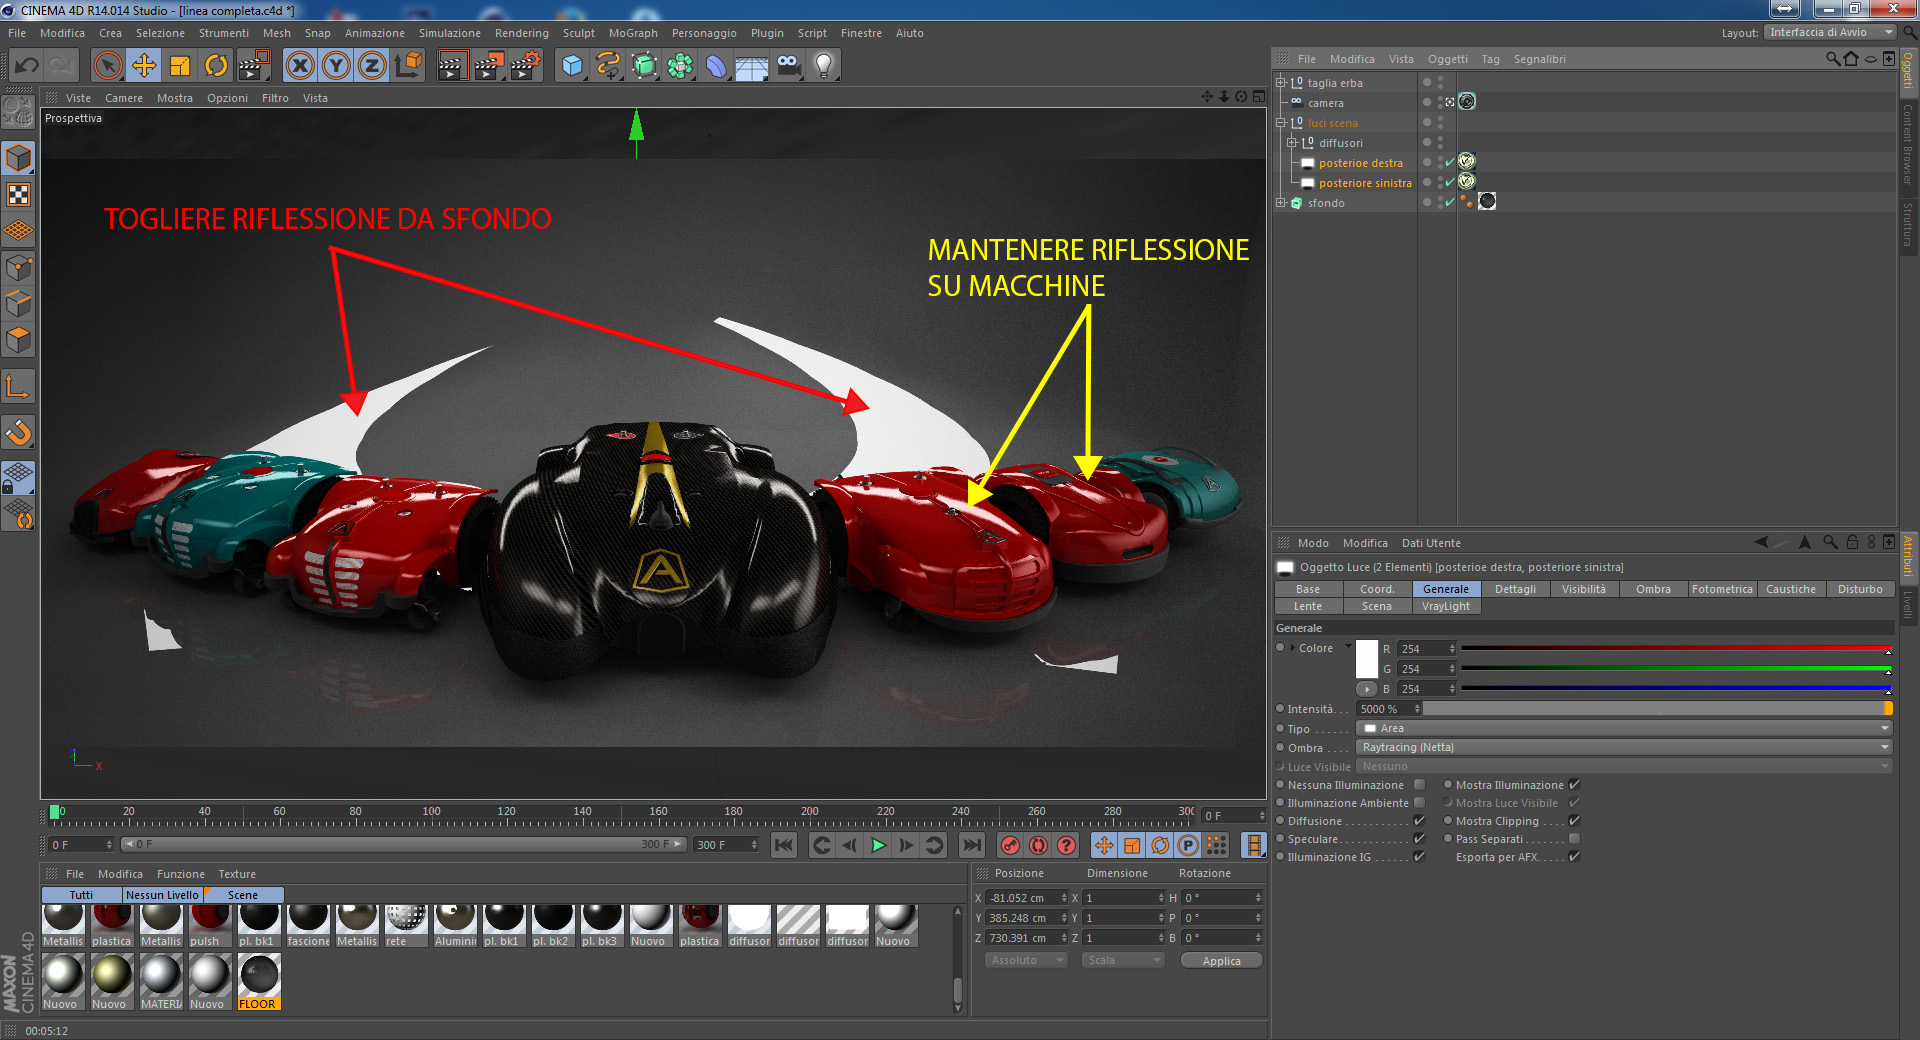1920x1040 pixels.
Task: Open the MoGraph menu
Action: point(633,33)
